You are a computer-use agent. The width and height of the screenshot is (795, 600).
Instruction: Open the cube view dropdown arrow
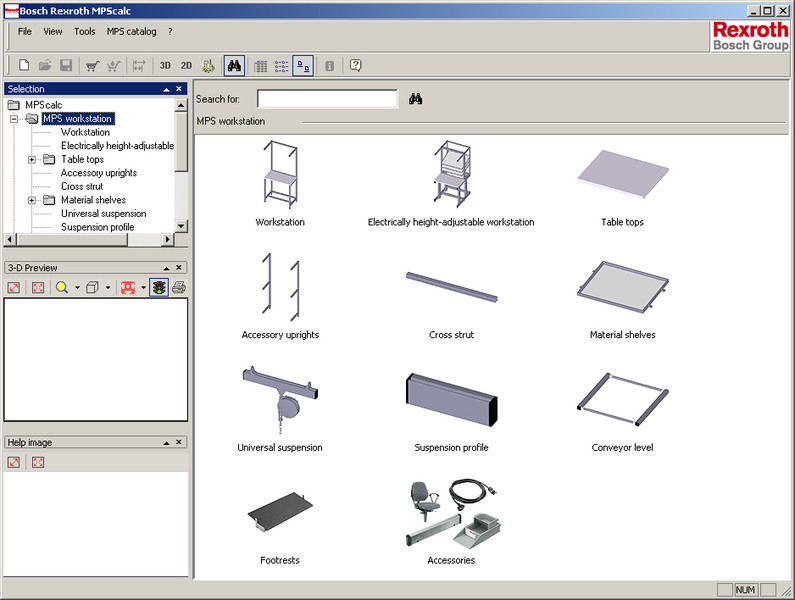(107, 288)
